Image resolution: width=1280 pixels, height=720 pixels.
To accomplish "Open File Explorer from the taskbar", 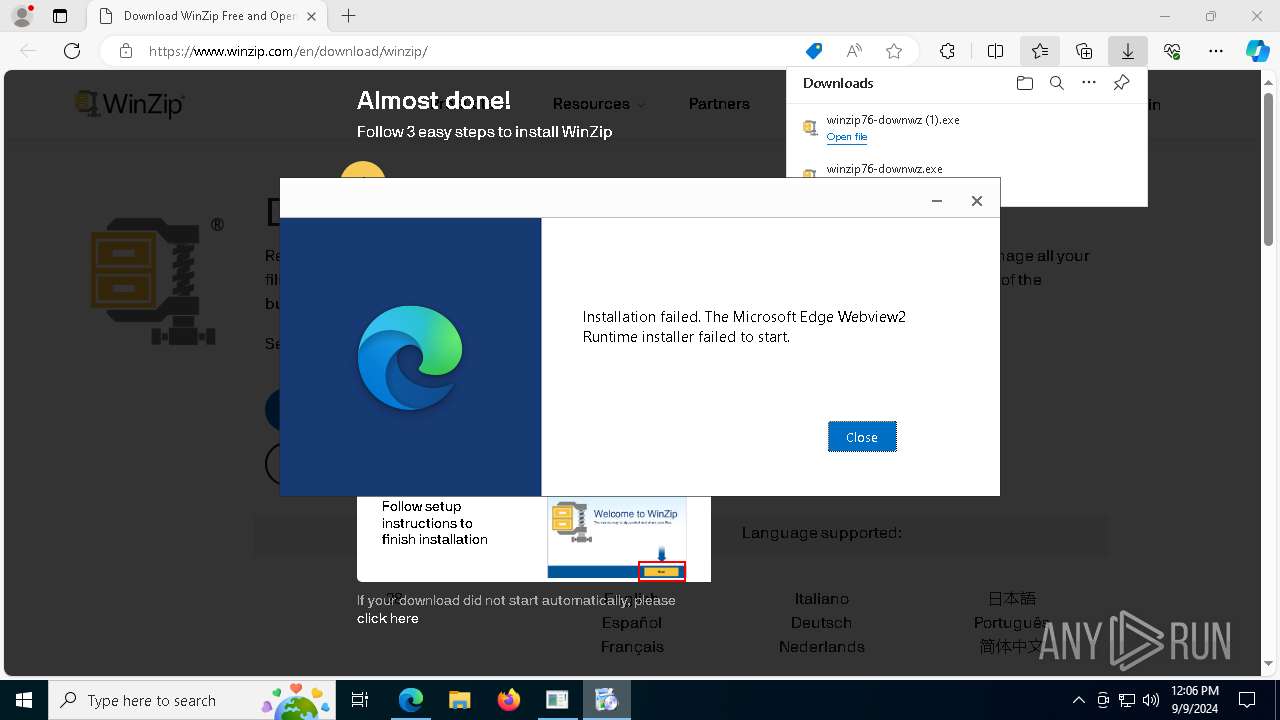I will pyautogui.click(x=460, y=700).
